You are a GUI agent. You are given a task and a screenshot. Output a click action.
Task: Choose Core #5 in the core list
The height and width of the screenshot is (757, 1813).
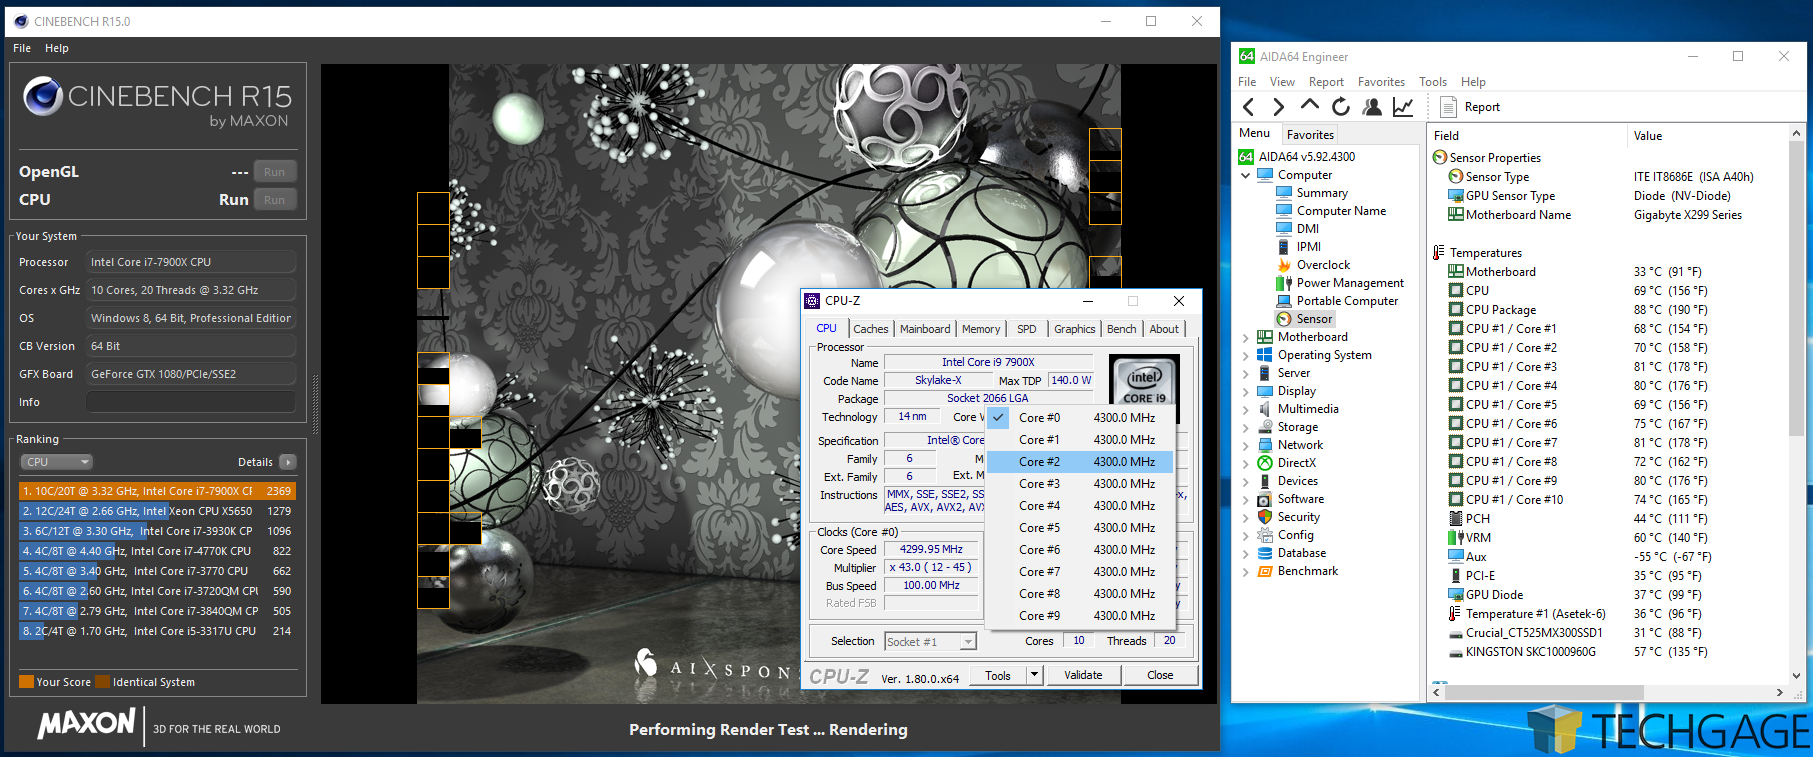1080,528
